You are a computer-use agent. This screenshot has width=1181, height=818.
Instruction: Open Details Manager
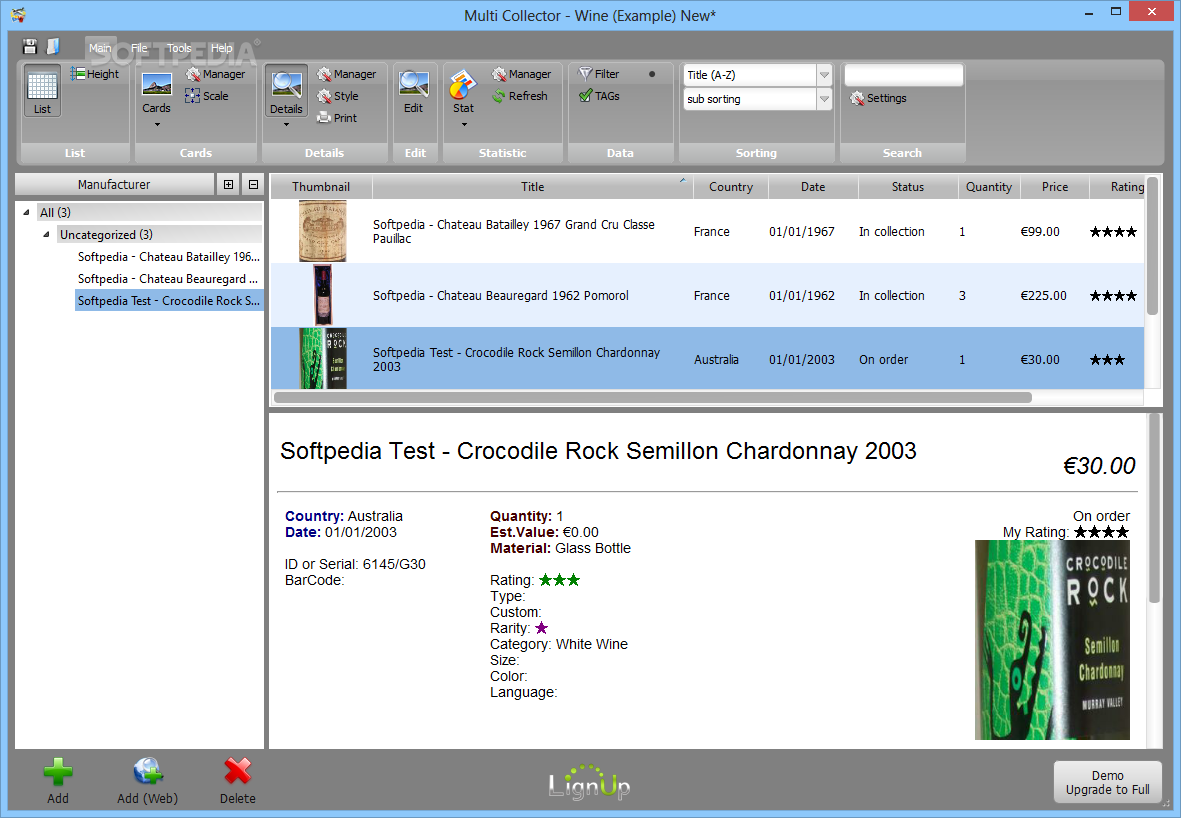(x=346, y=74)
